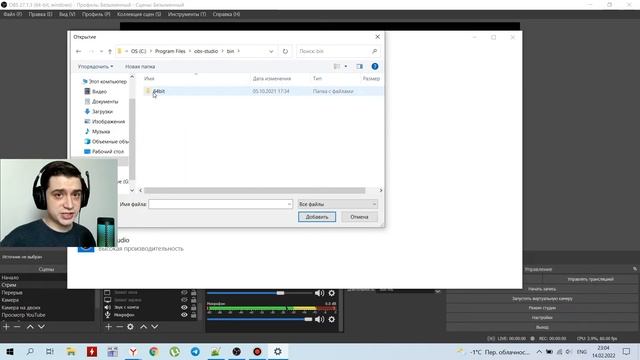Expand chevron after Program Files in path
The width and height of the screenshot is (640, 360).
click(189, 51)
